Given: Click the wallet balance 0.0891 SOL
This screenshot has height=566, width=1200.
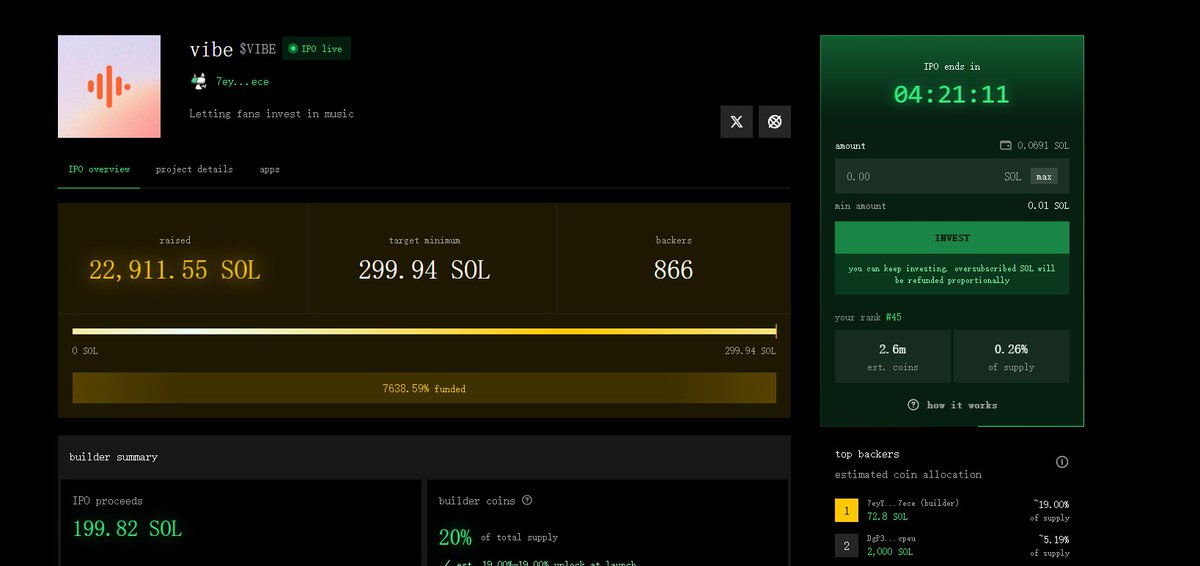Looking at the screenshot, I should tap(1043, 146).
